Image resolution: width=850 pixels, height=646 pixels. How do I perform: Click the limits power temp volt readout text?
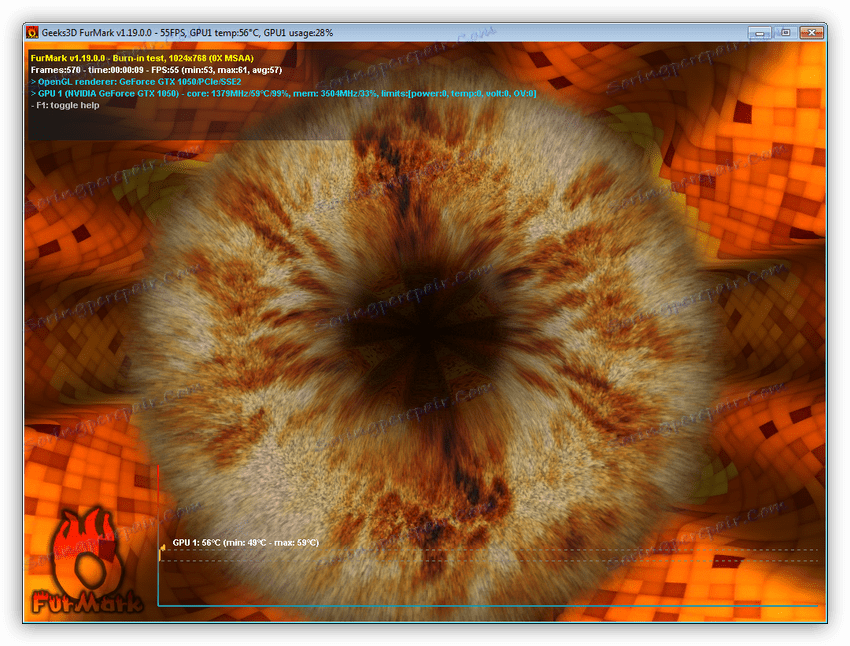click(459, 94)
